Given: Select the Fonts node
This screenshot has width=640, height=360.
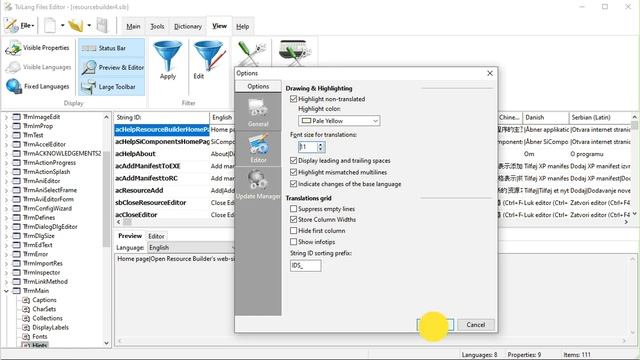Looking at the screenshot, I should pos(40,336).
